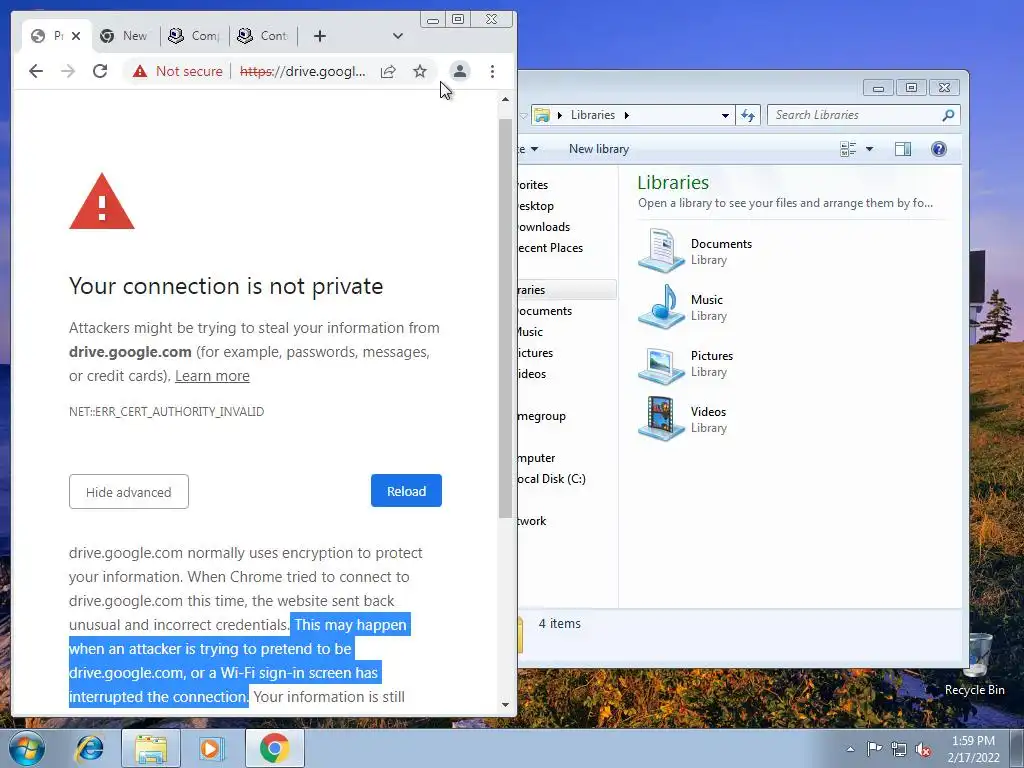The width and height of the screenshot is (1024, 768).
Task: Open Chrome three-dot menu
Action: pyautogui.click(x=492, y=71)
